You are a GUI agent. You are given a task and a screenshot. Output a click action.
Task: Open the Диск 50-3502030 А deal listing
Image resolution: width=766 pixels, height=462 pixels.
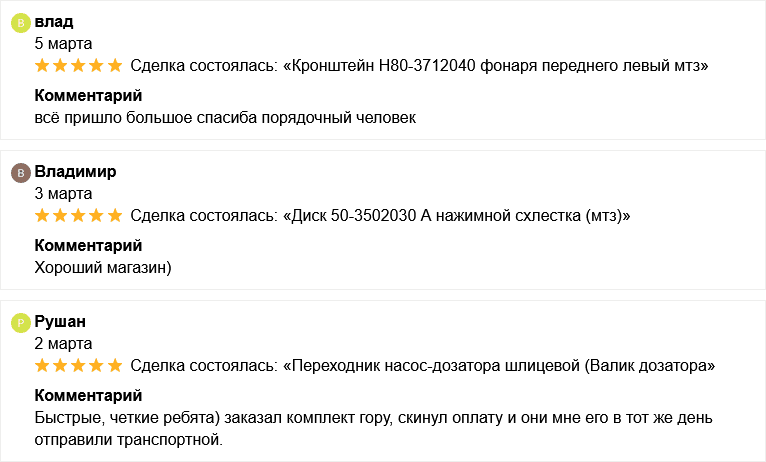pos(456,216)
